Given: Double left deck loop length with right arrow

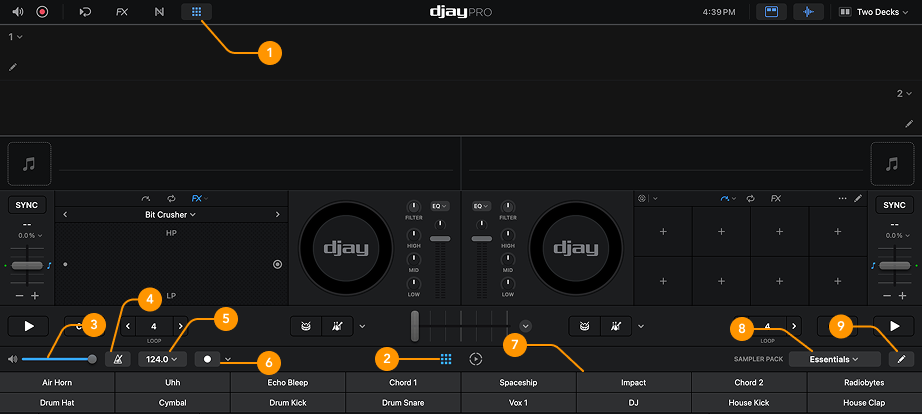Looking at the screenshot, I should click(181, 326).
